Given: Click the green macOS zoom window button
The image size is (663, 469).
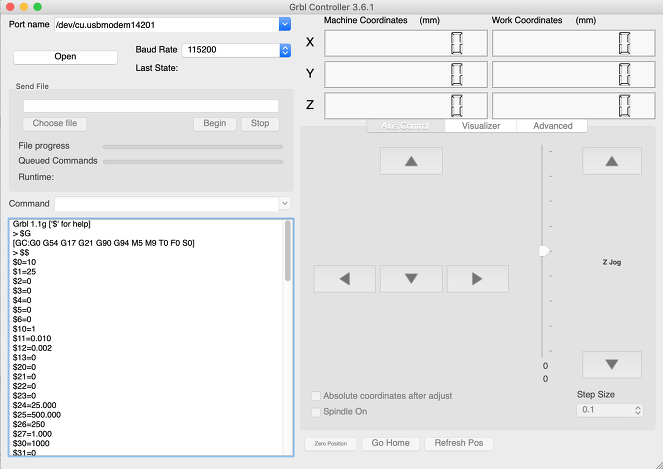Looking at the screenshot, I should (x=38, y=7).
